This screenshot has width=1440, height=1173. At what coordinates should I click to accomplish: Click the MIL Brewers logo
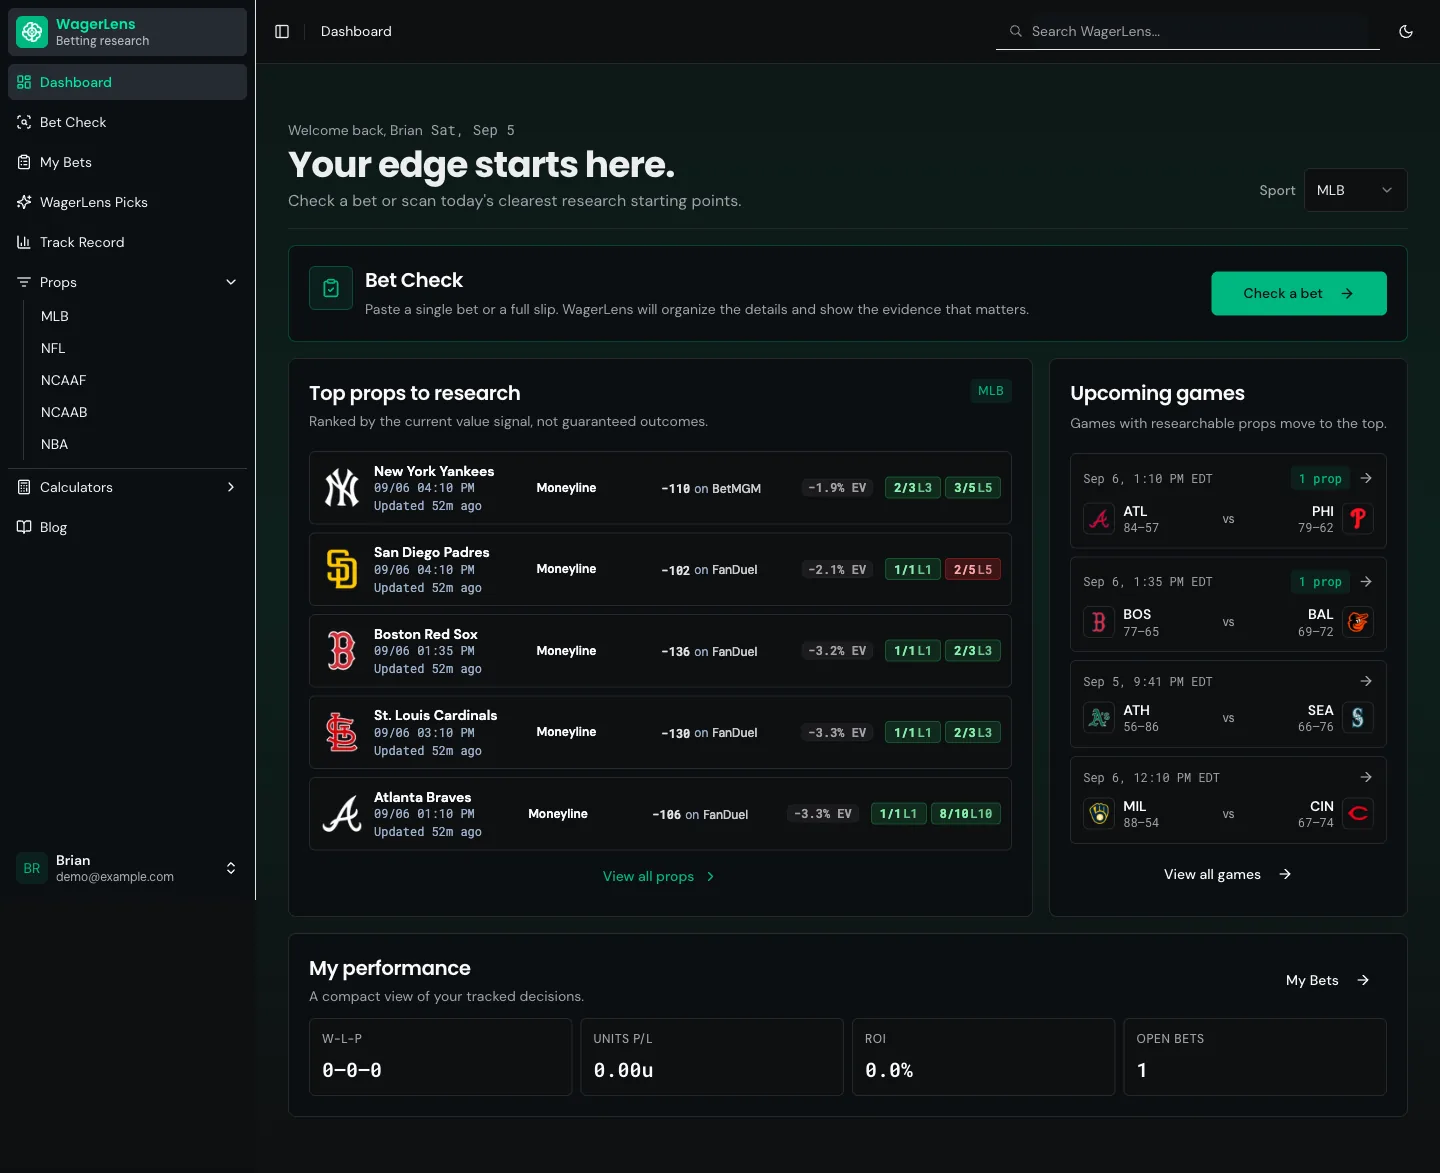pyautogui.click(x=1099, y=814)
